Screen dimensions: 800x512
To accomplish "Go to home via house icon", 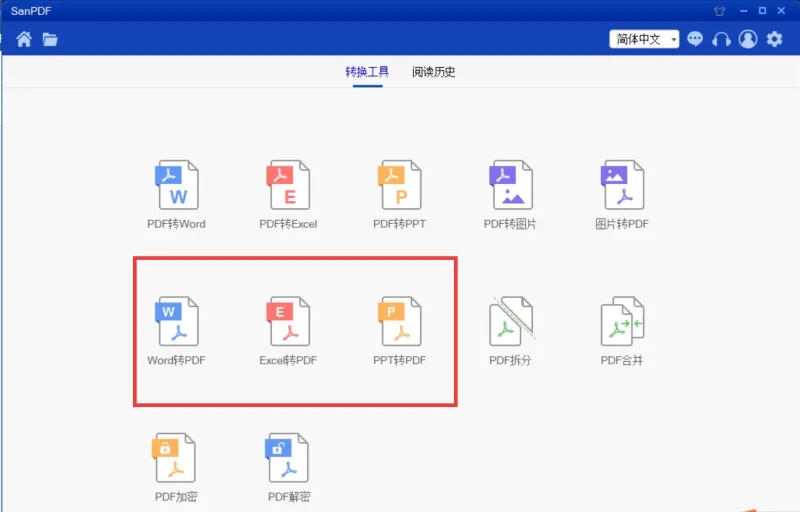I will pos(24,39).
